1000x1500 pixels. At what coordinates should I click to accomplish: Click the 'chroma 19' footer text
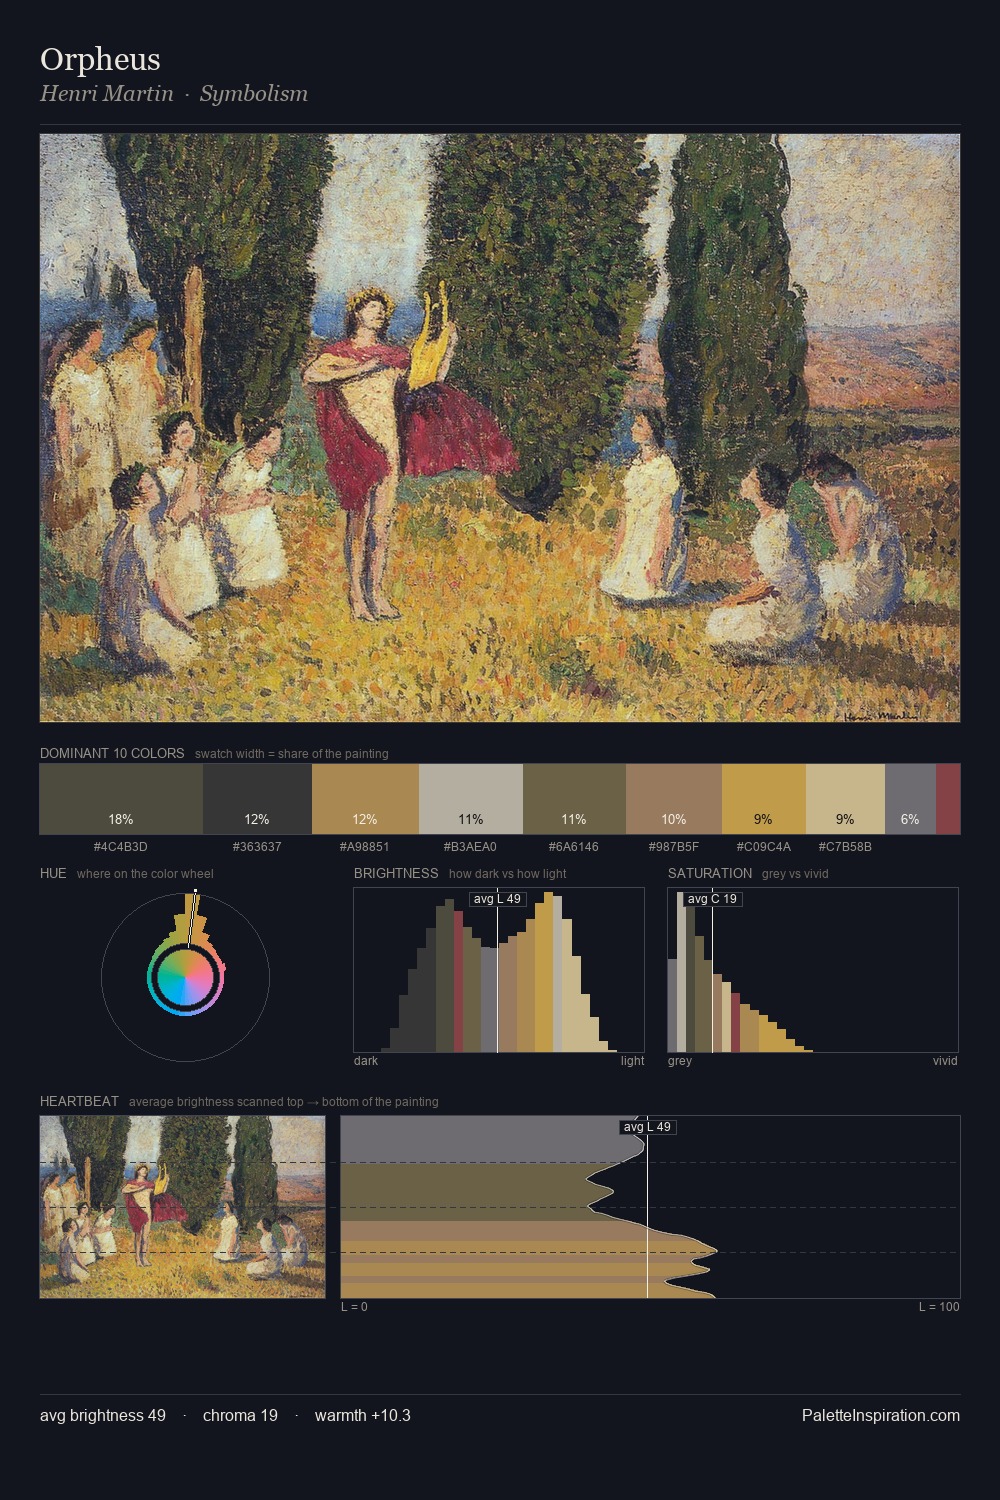[240, 1416]
